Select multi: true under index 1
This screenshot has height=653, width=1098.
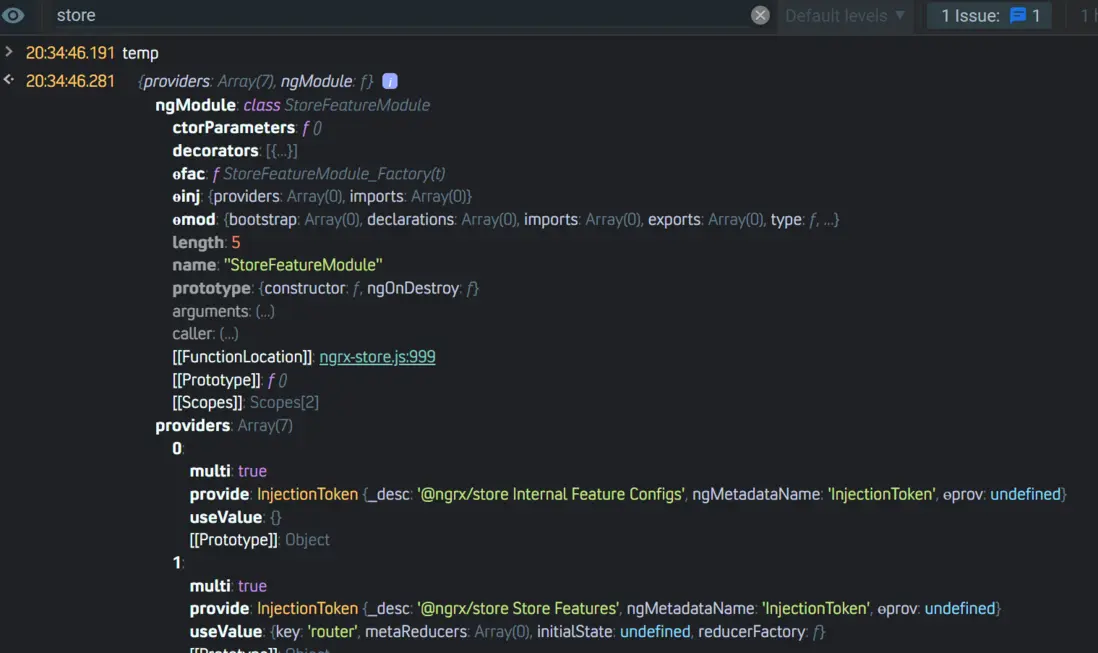tap(228, 586)
